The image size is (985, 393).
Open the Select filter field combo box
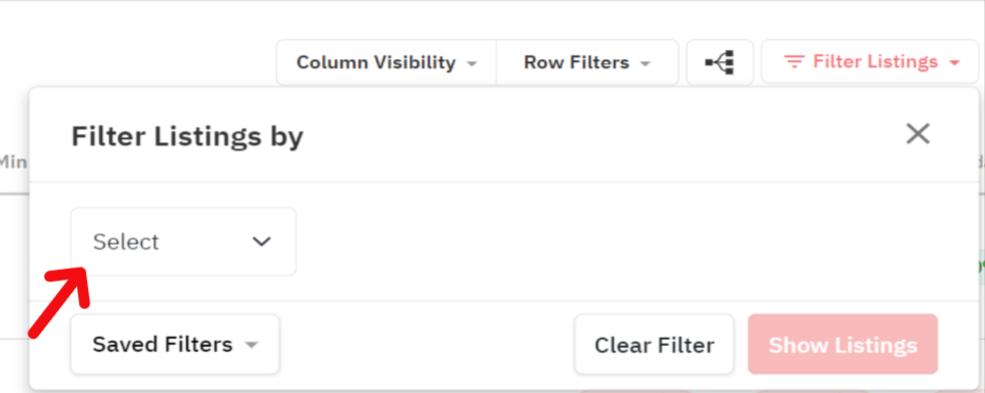[x=183, y=242]
